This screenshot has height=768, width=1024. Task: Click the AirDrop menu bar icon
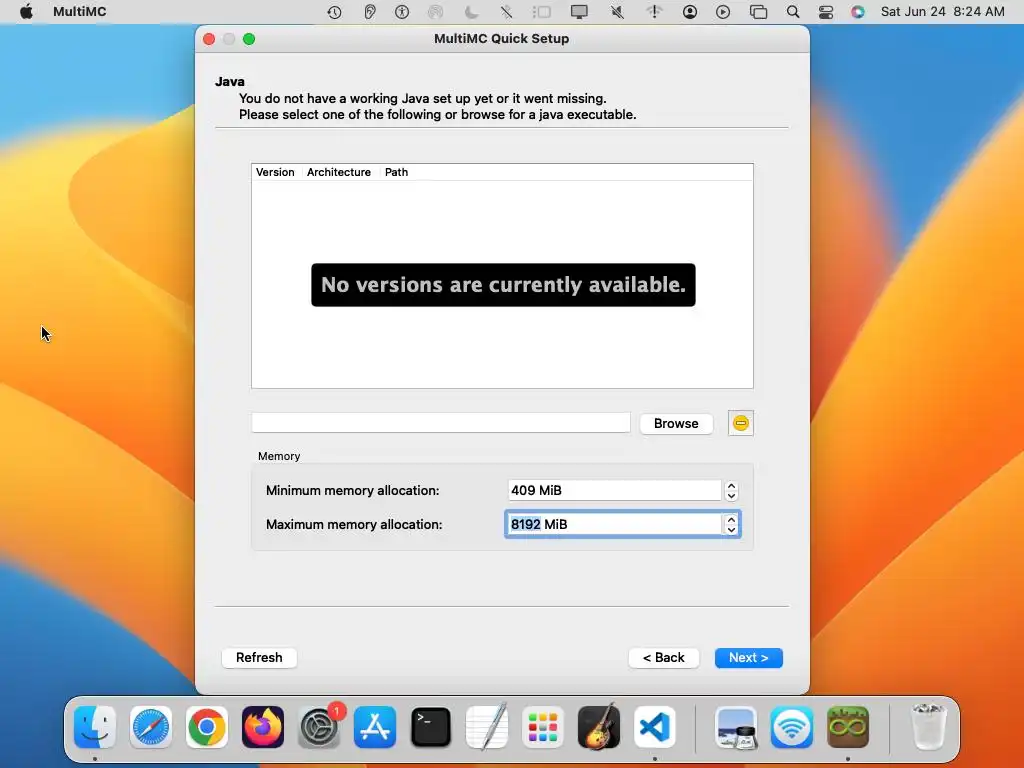coord(435,12)
